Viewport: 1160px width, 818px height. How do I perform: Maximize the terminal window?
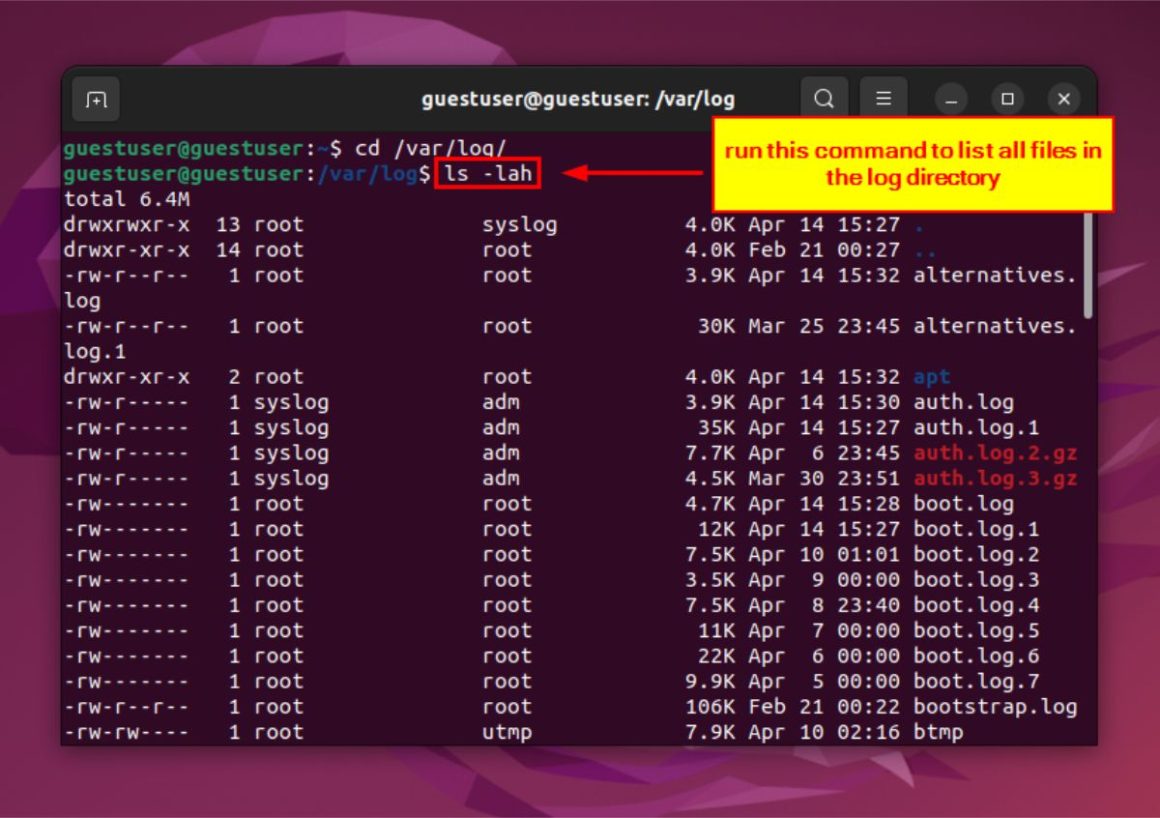(1007, 99)
